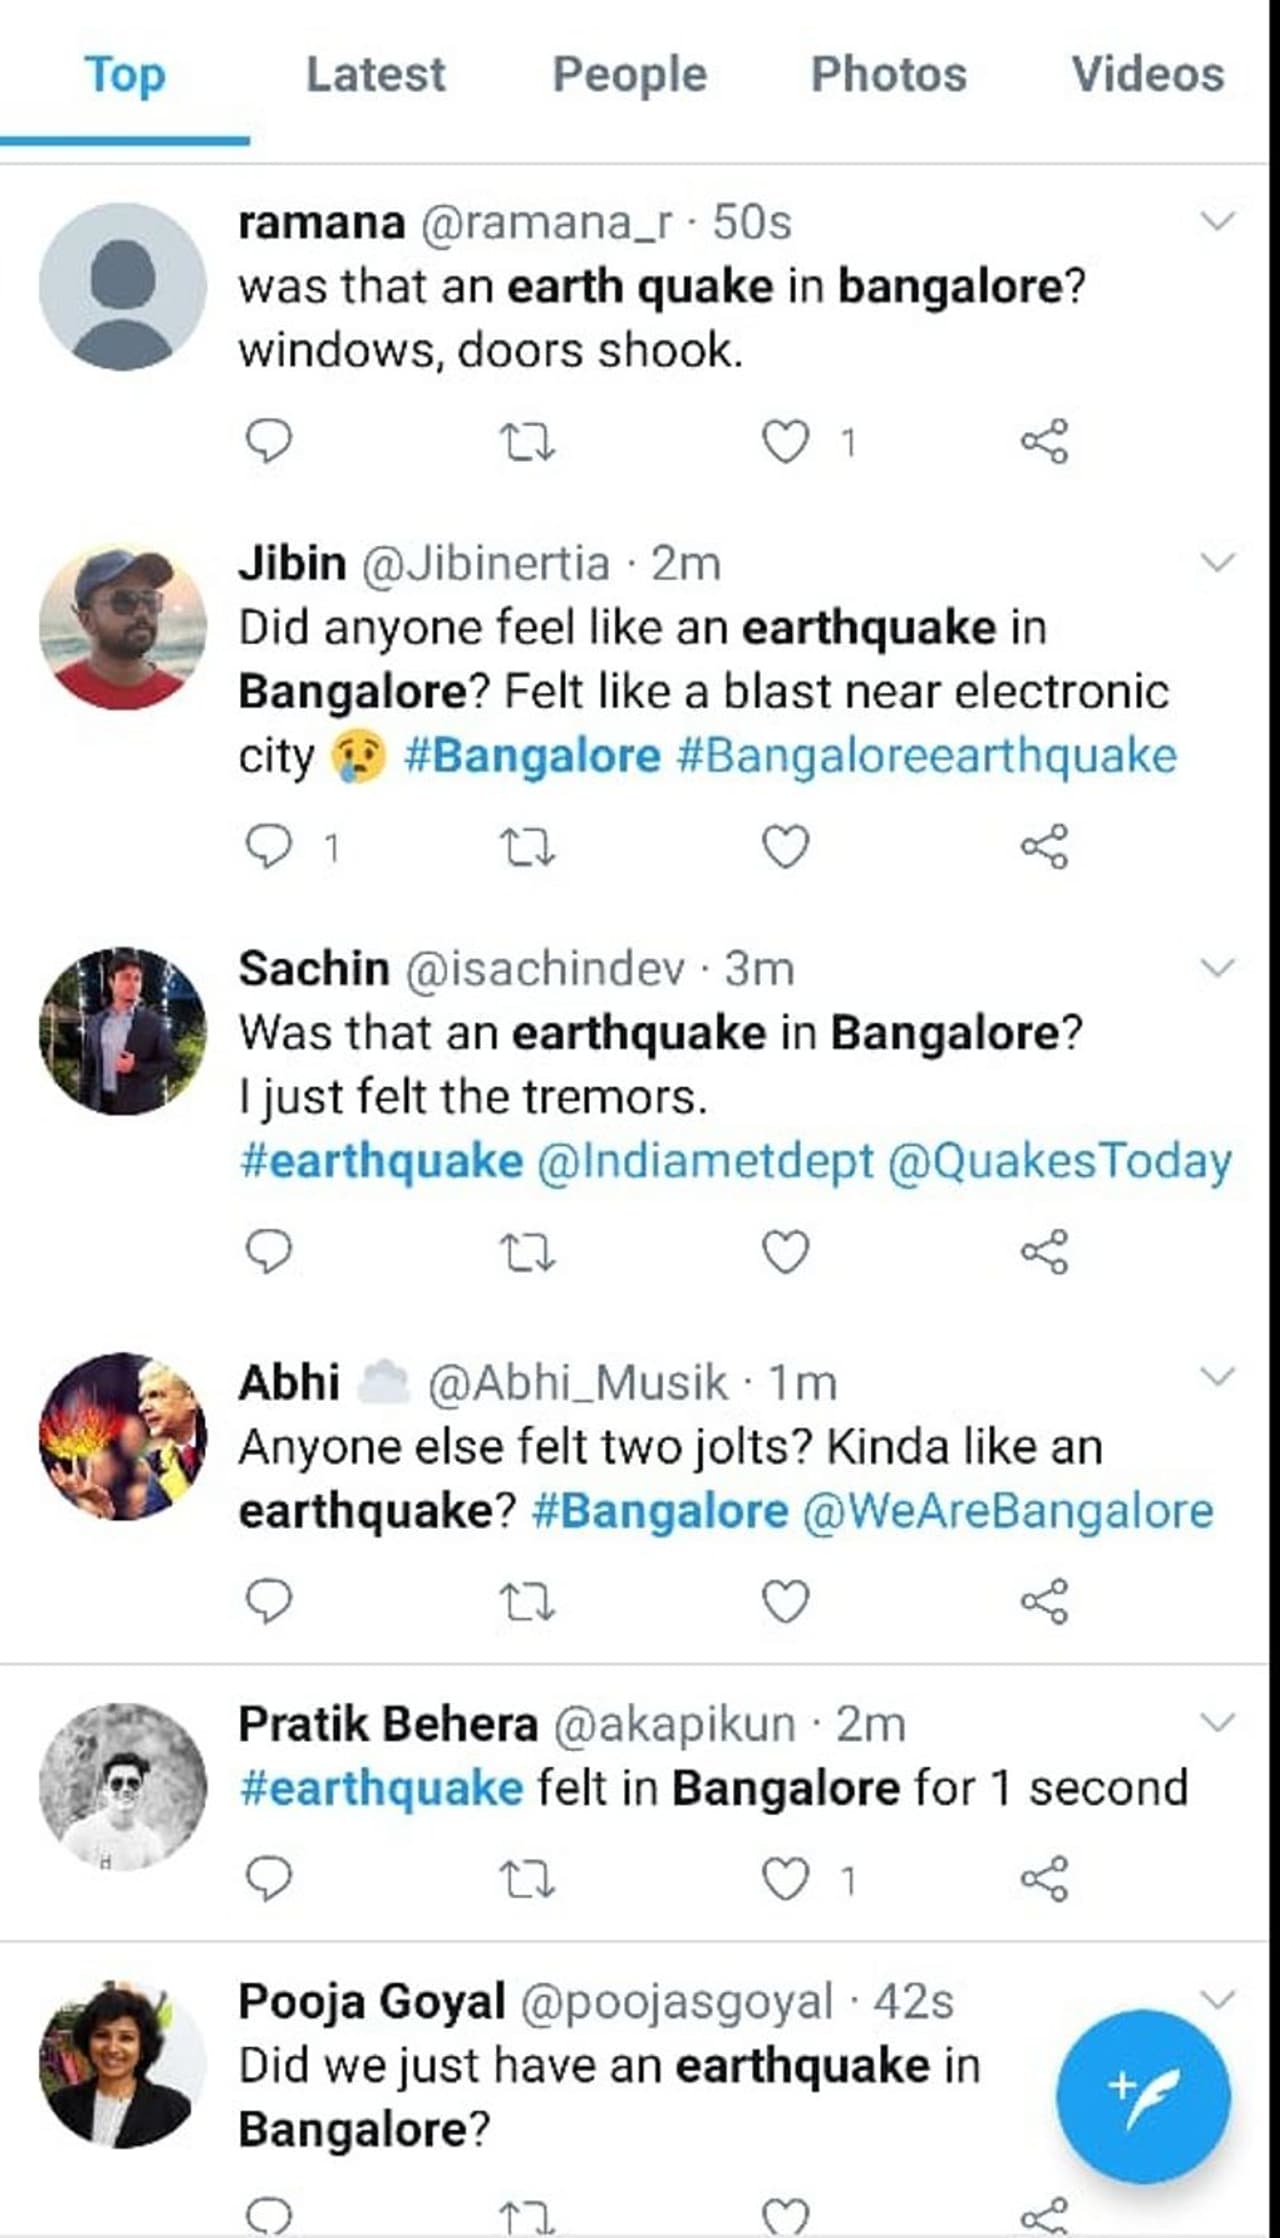The image size is (1280, 2238).
Task: Visit the @WeAreBangalore mention
Action: point(1007,1511)
